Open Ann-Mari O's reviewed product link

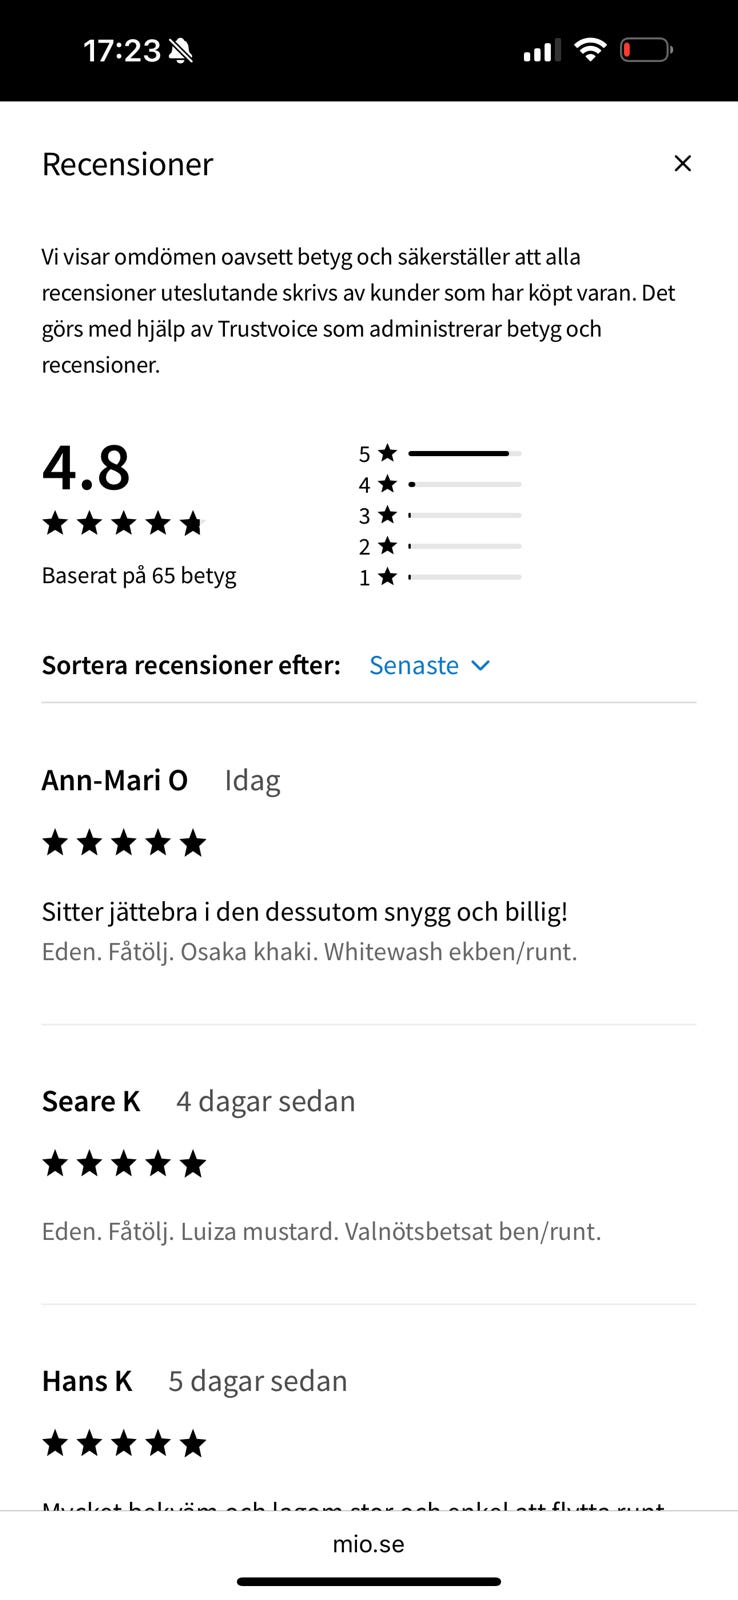tap(309, 951)
